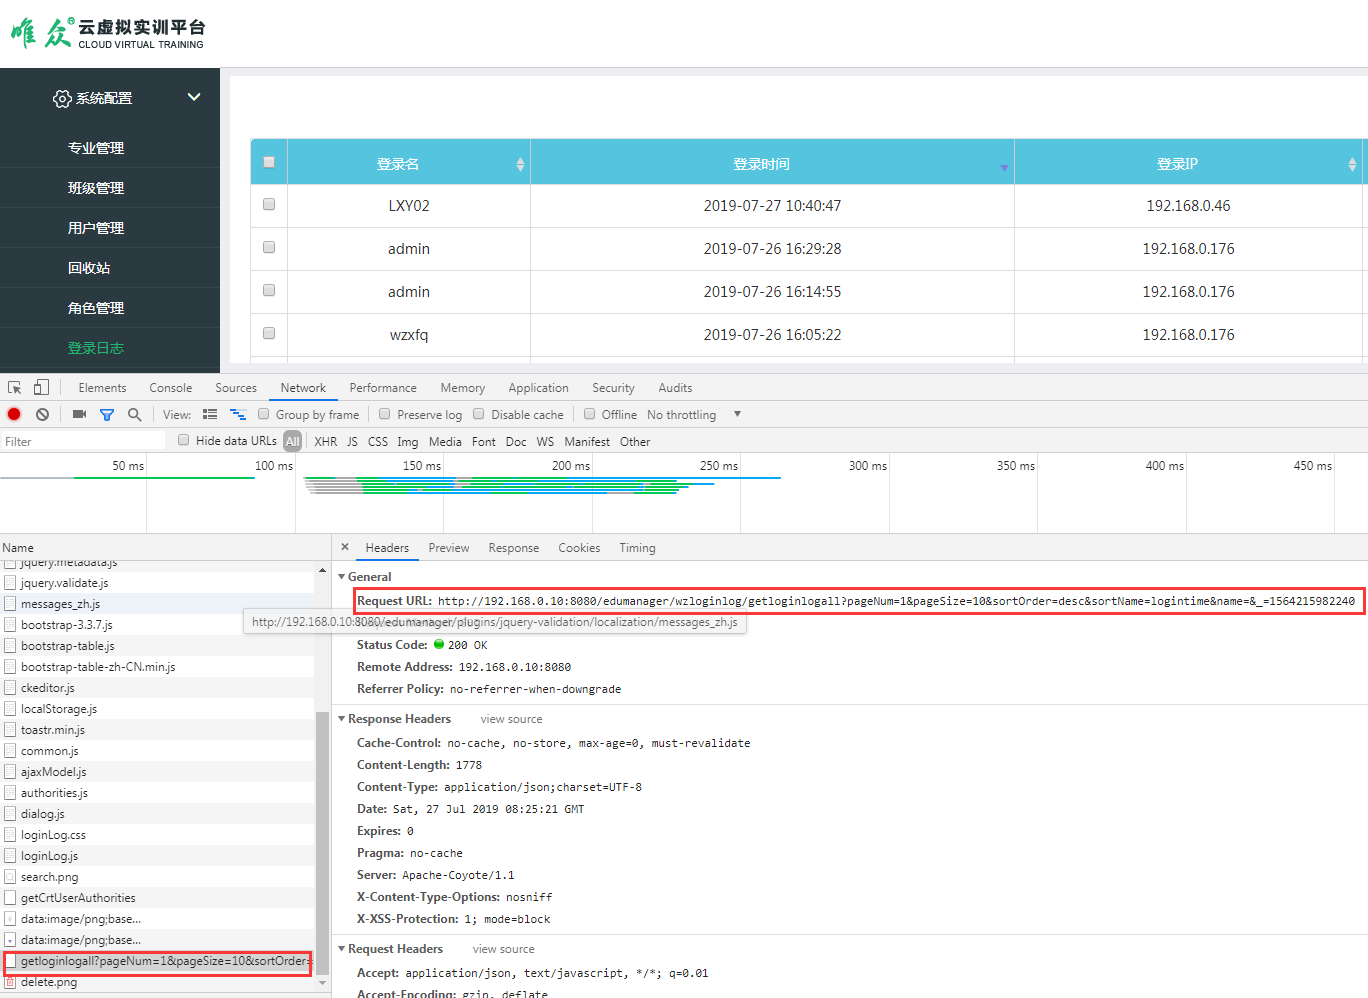Switch to the Console tab
The image size is (1368, 998).
[x=170, y=388]
